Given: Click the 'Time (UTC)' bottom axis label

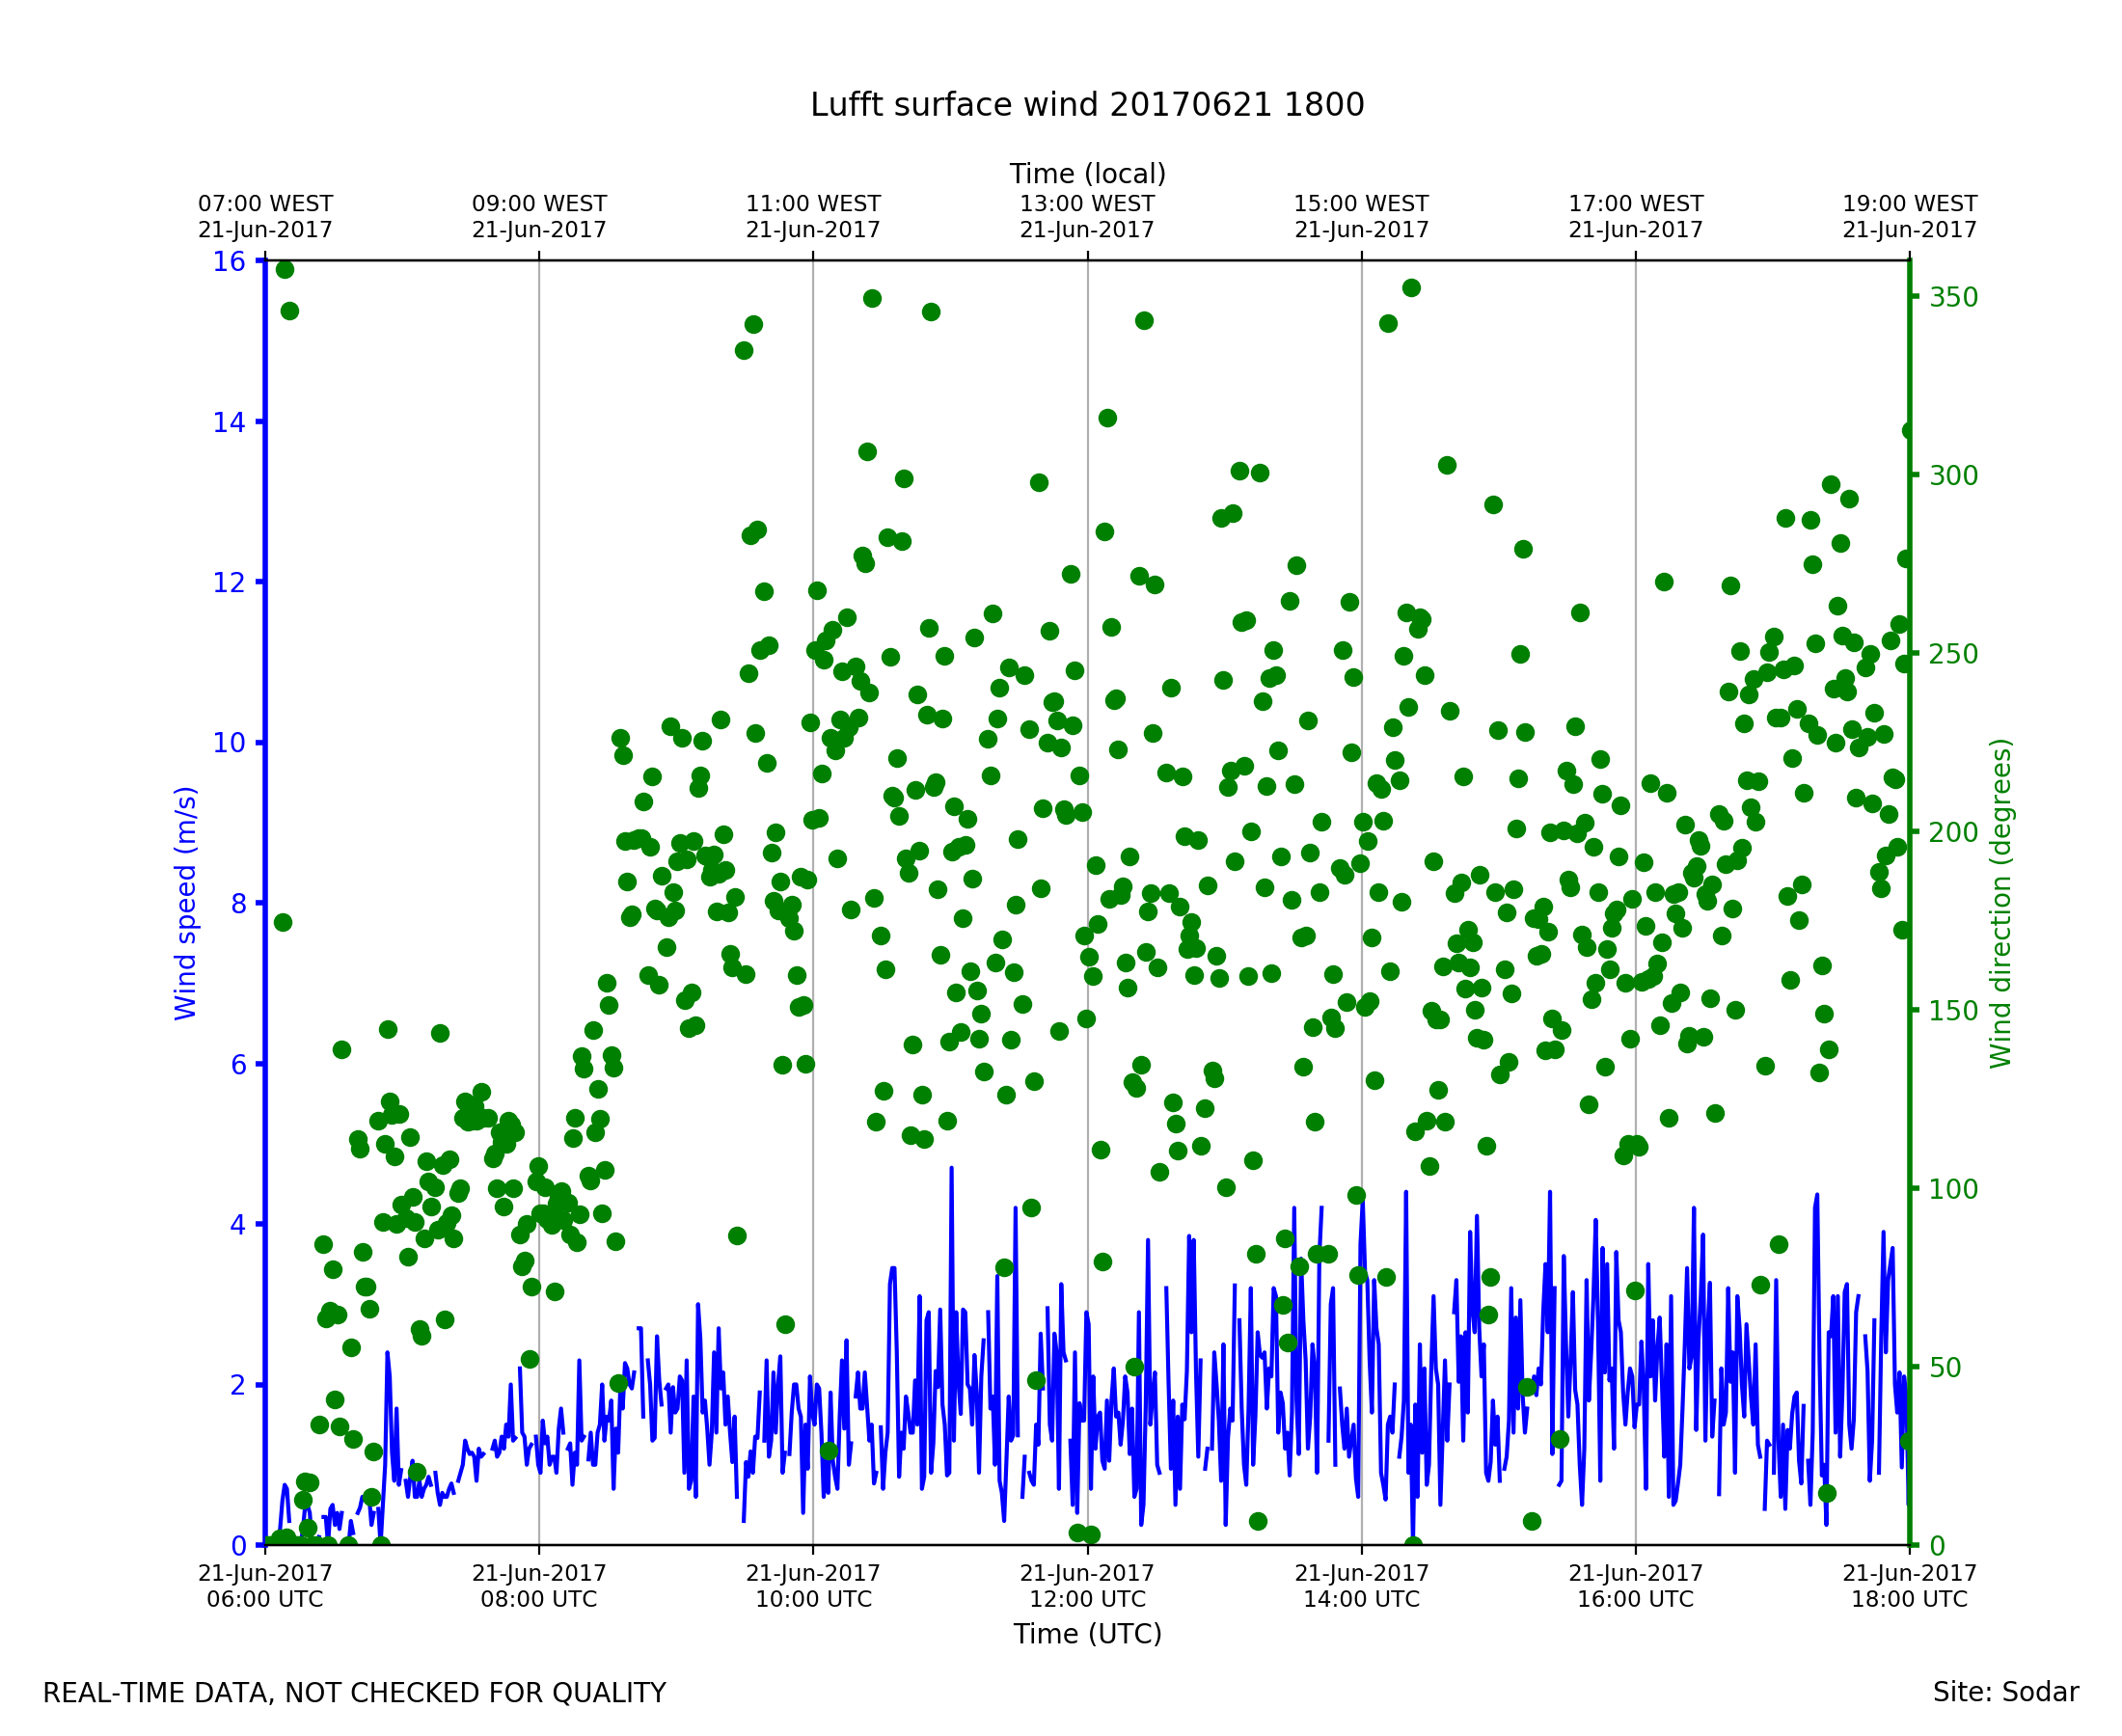Looking at the screenshot, I should click(x=1087, y=1634).
